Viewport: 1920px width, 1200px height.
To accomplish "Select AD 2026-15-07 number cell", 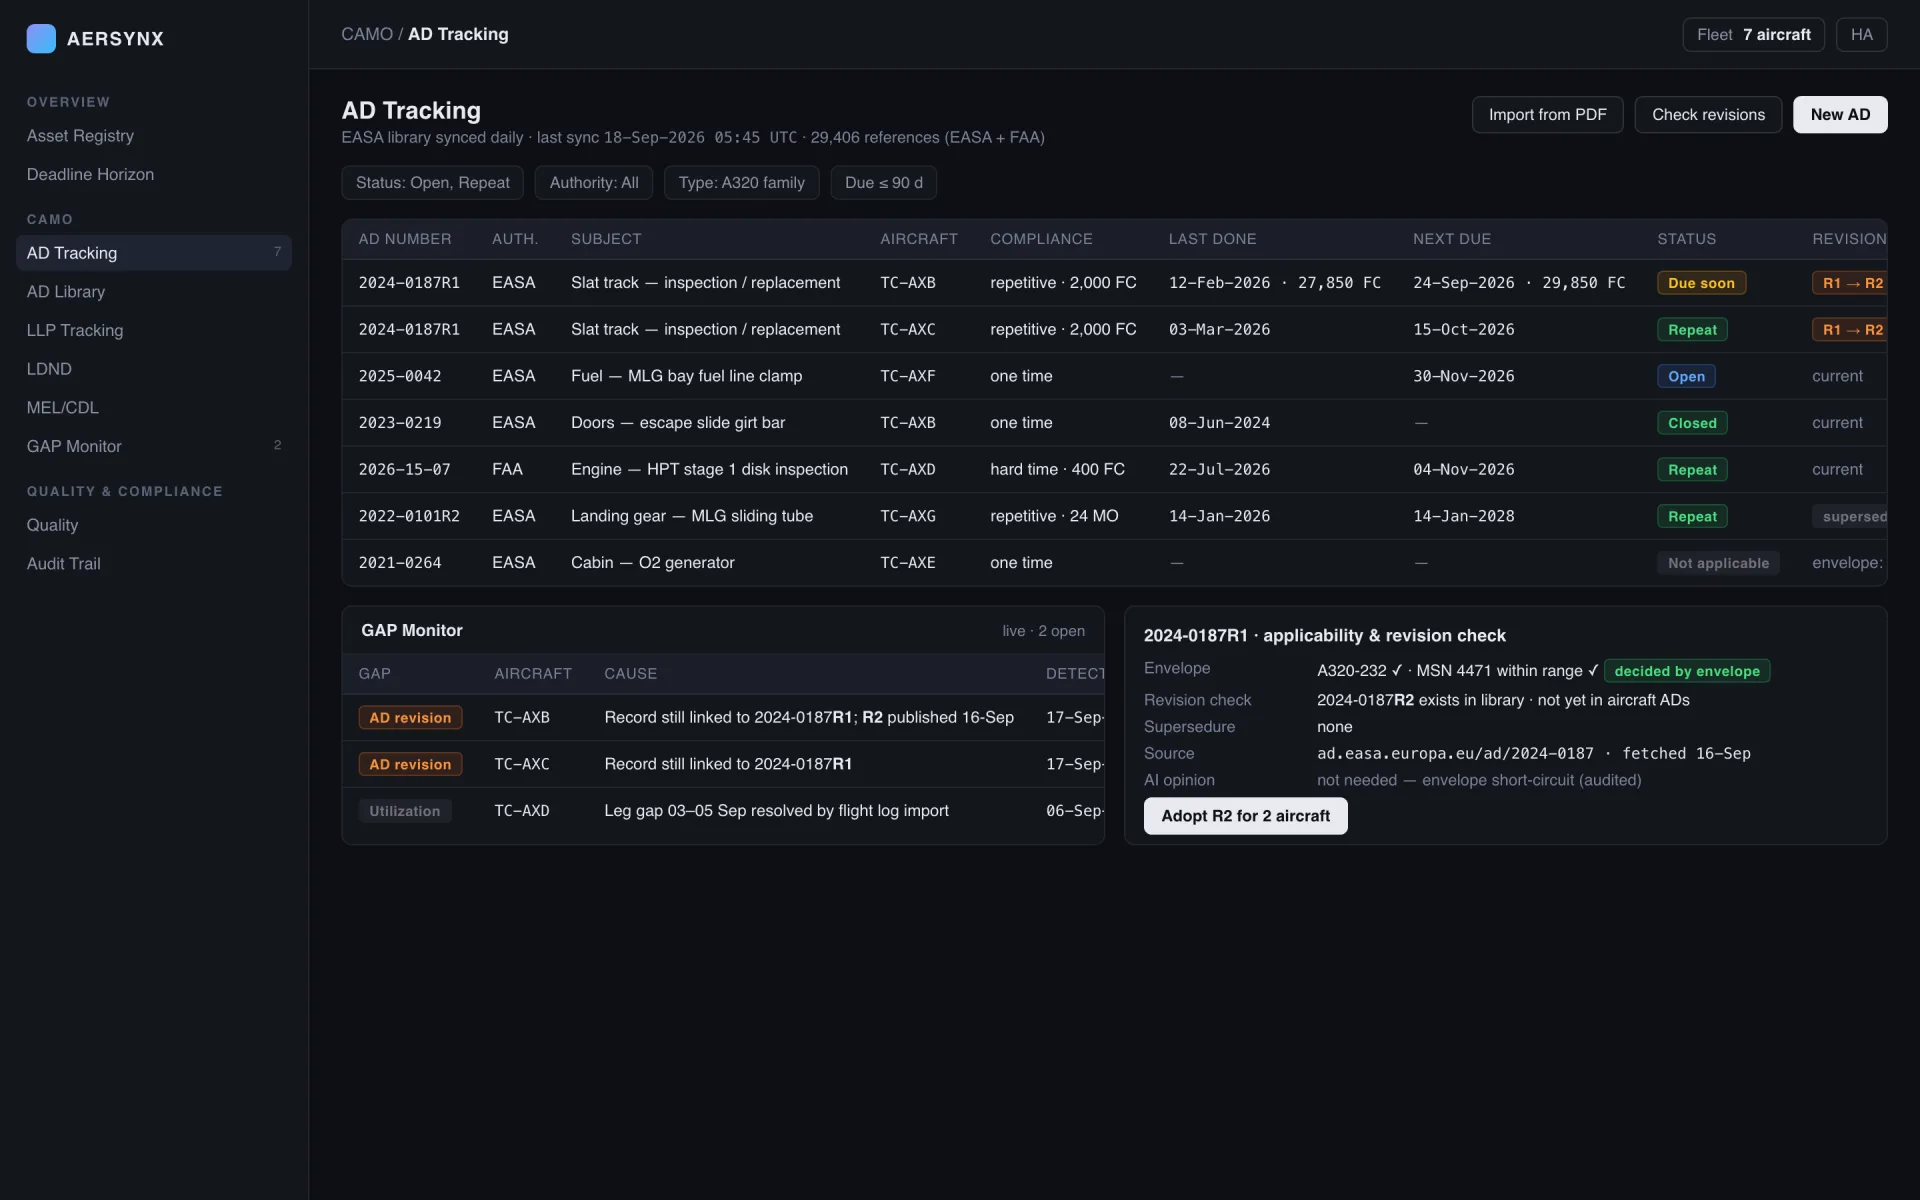I will click(405, 470).
